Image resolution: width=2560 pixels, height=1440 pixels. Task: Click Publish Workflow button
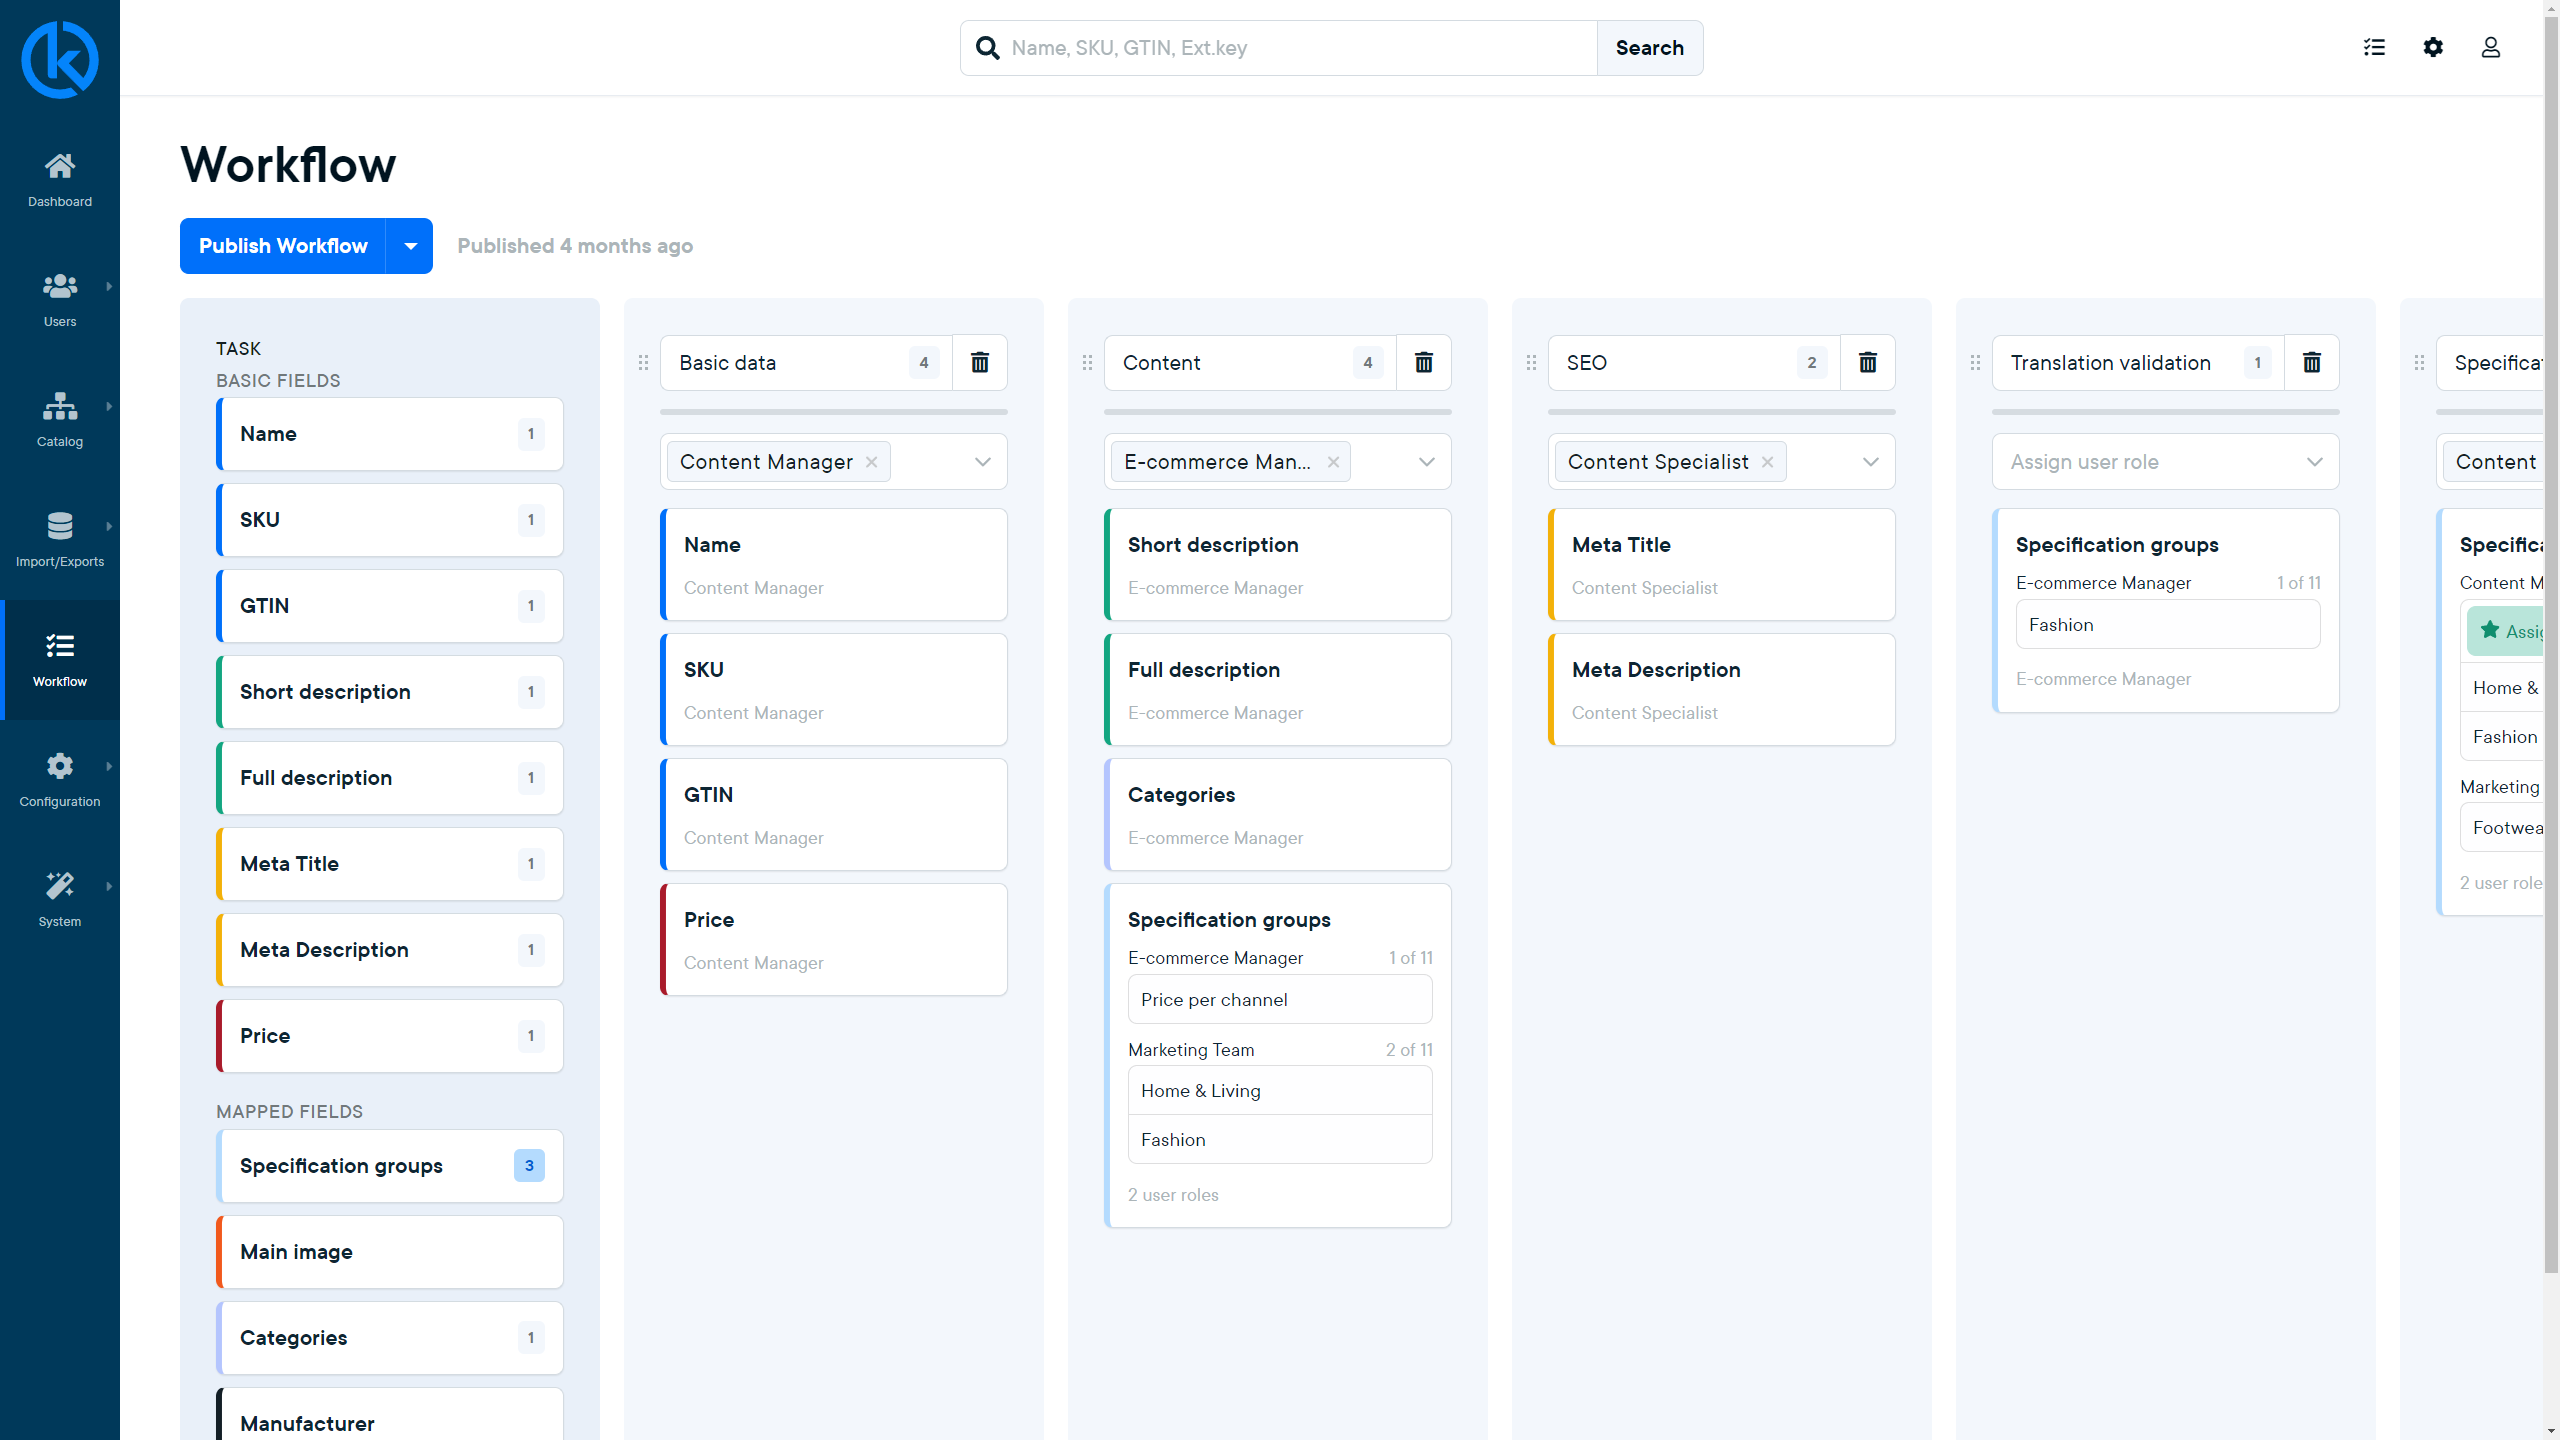283,244
